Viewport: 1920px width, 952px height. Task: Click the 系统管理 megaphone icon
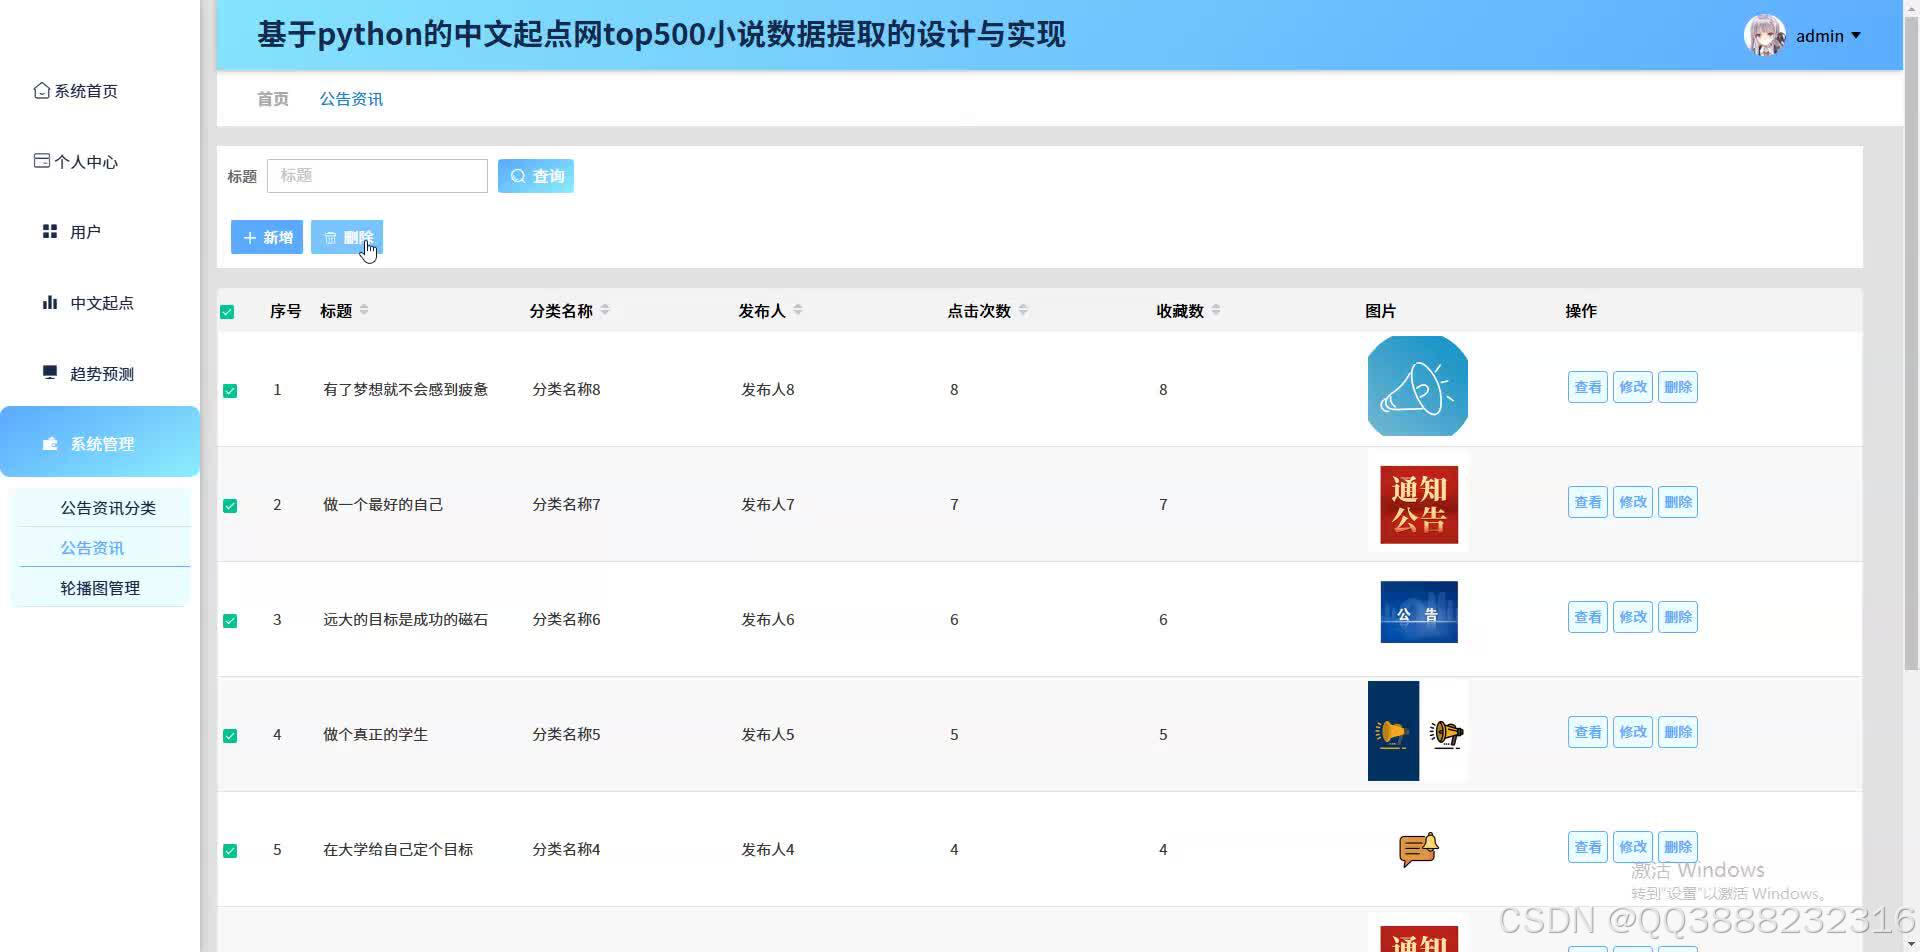[50, 444]
